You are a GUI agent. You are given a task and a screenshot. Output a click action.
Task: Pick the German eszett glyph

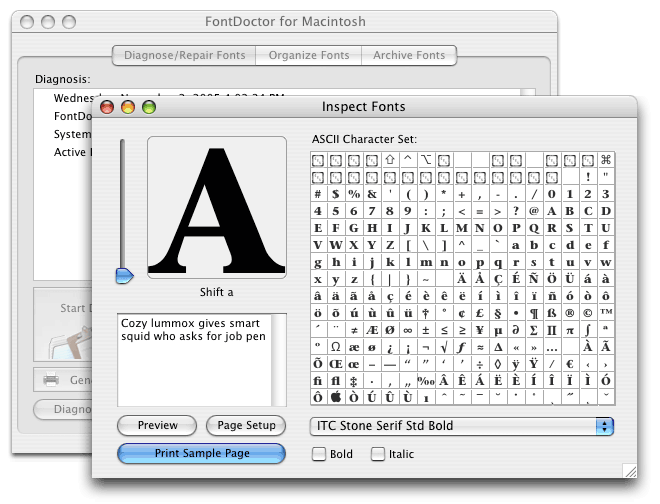552,313
